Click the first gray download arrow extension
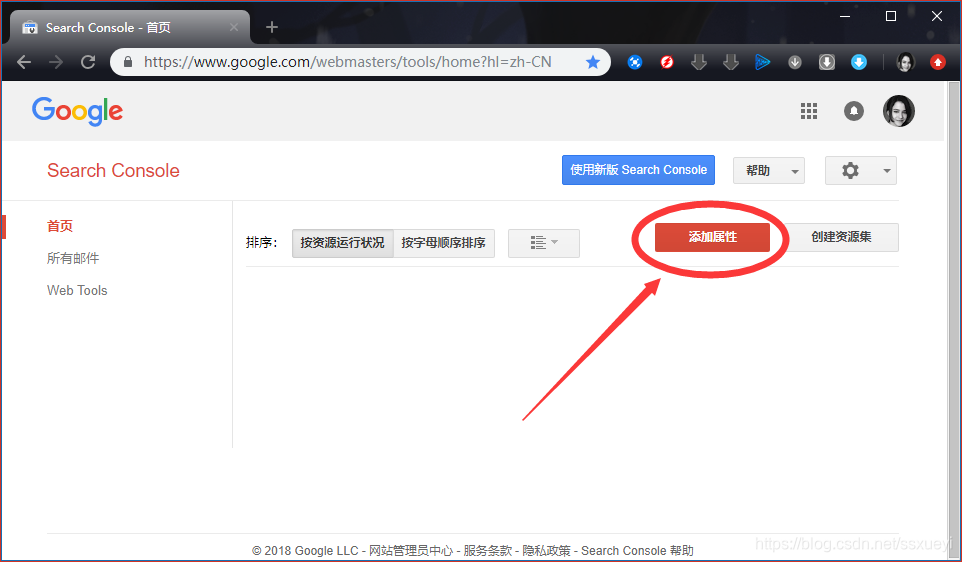The image size is (962, 562). pos(699,62)
